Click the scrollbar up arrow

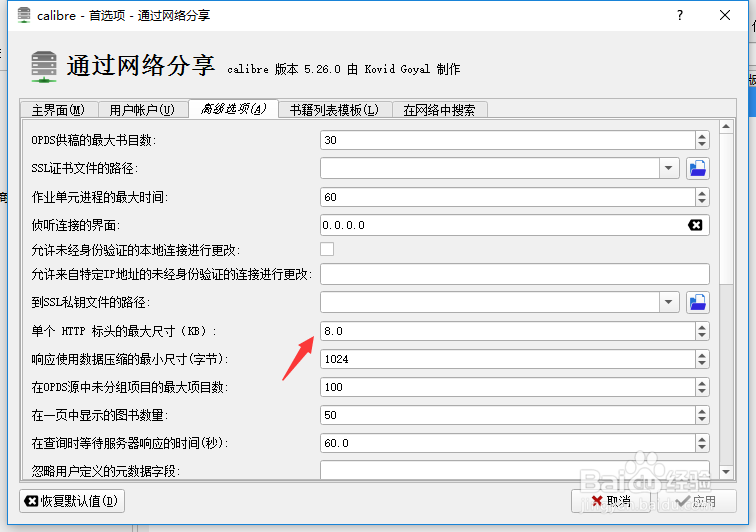pos(726,126)
